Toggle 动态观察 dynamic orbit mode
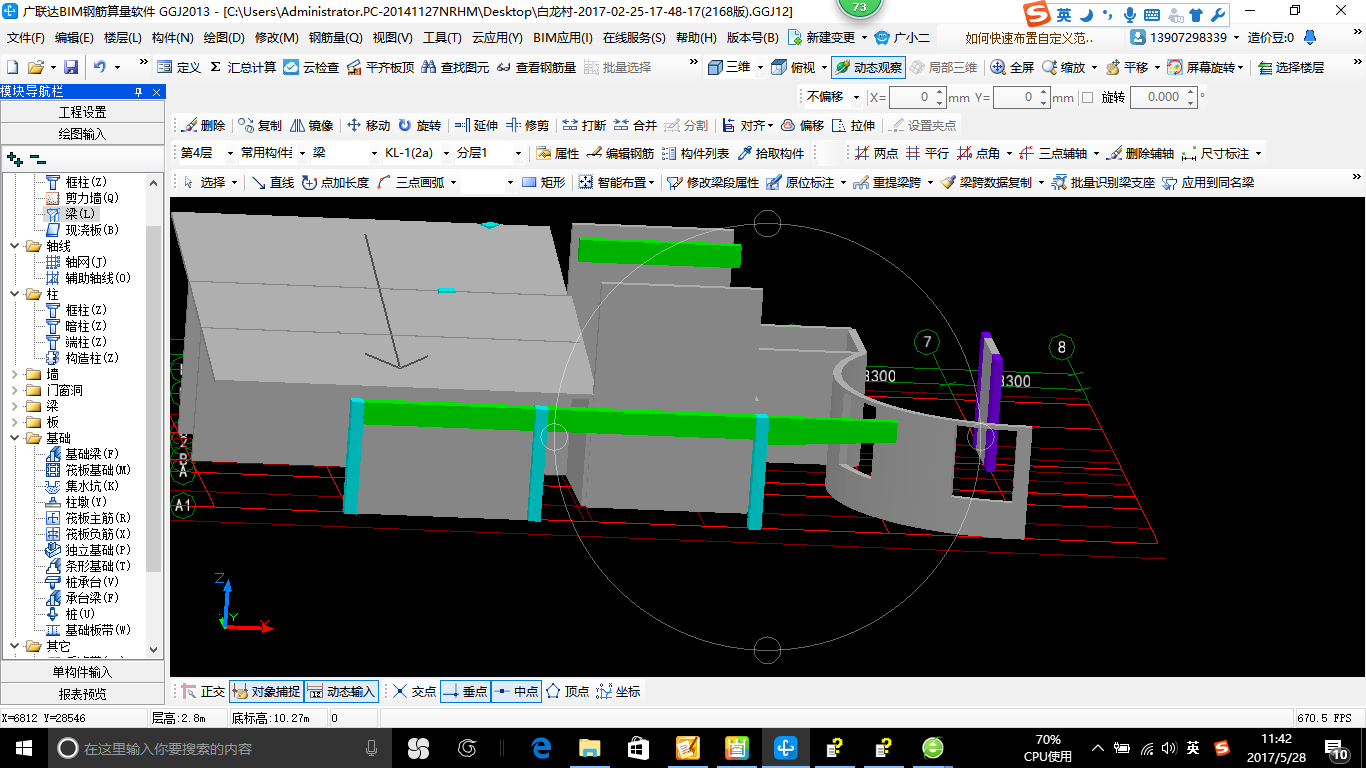1366x768 pixels. click(868, 67)
